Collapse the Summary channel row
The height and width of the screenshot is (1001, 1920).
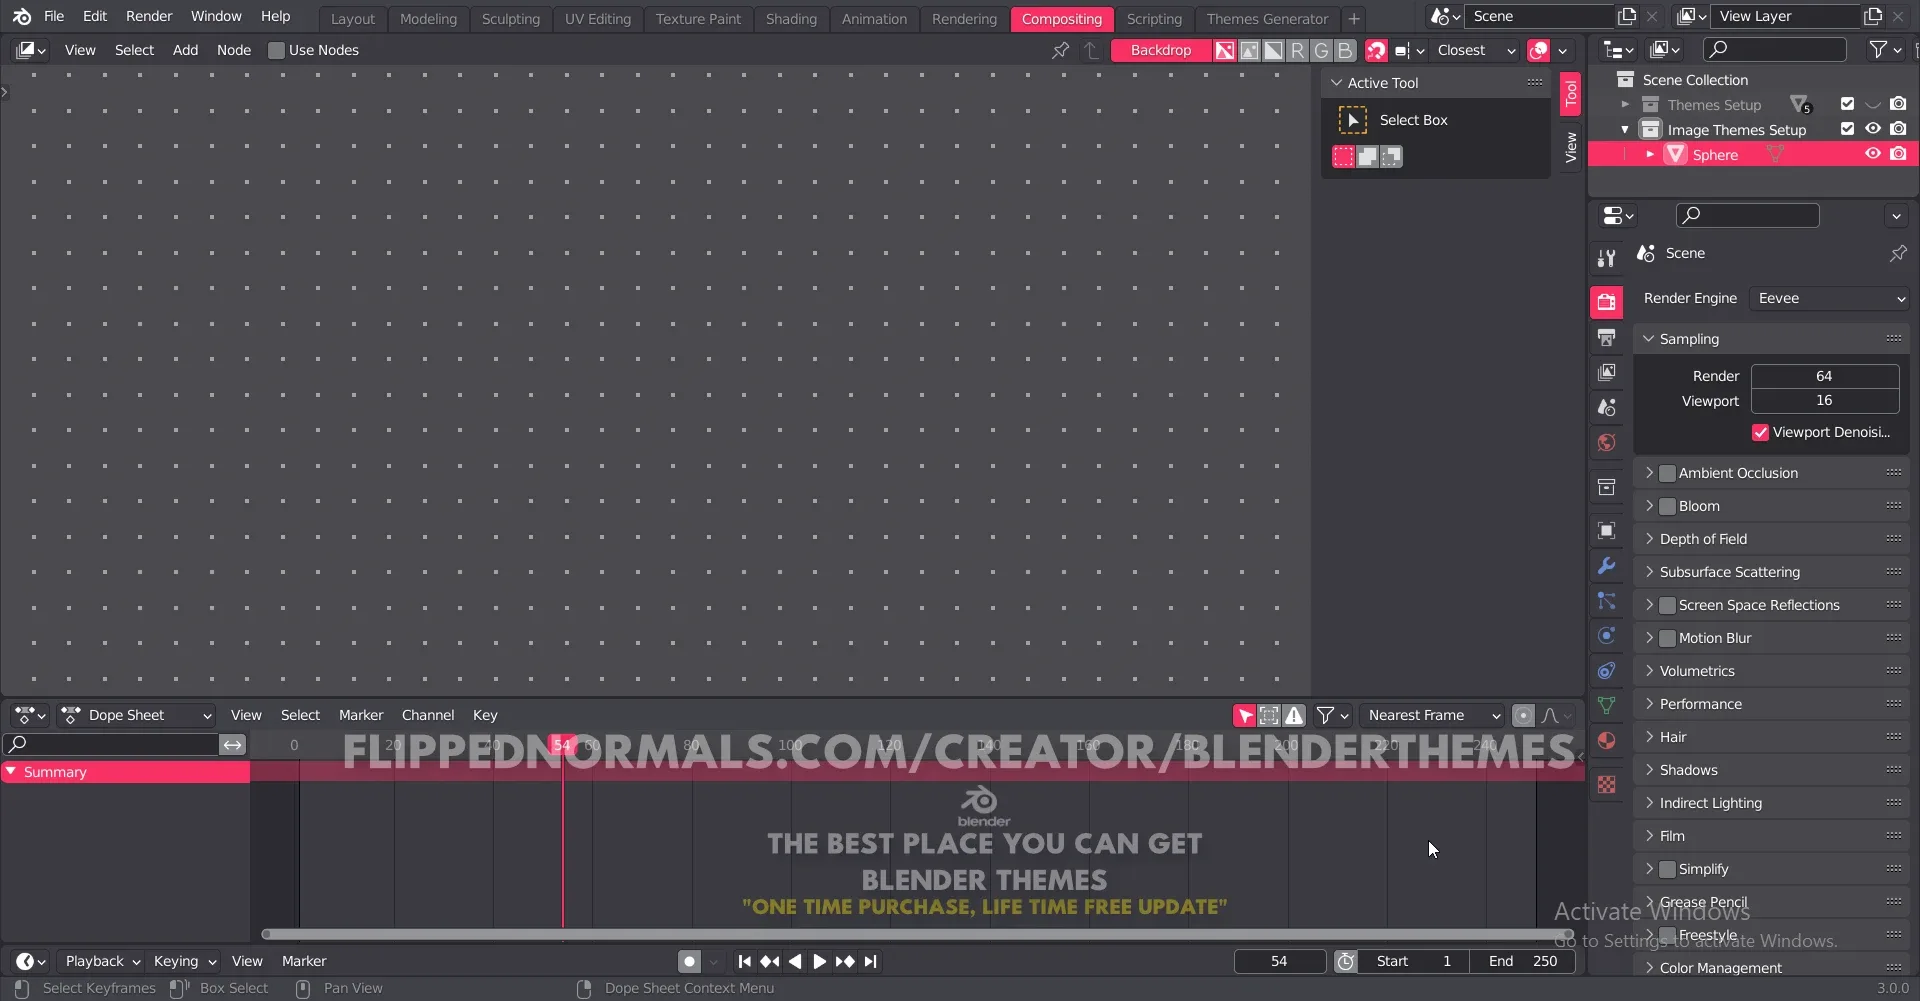pos(11,772)
